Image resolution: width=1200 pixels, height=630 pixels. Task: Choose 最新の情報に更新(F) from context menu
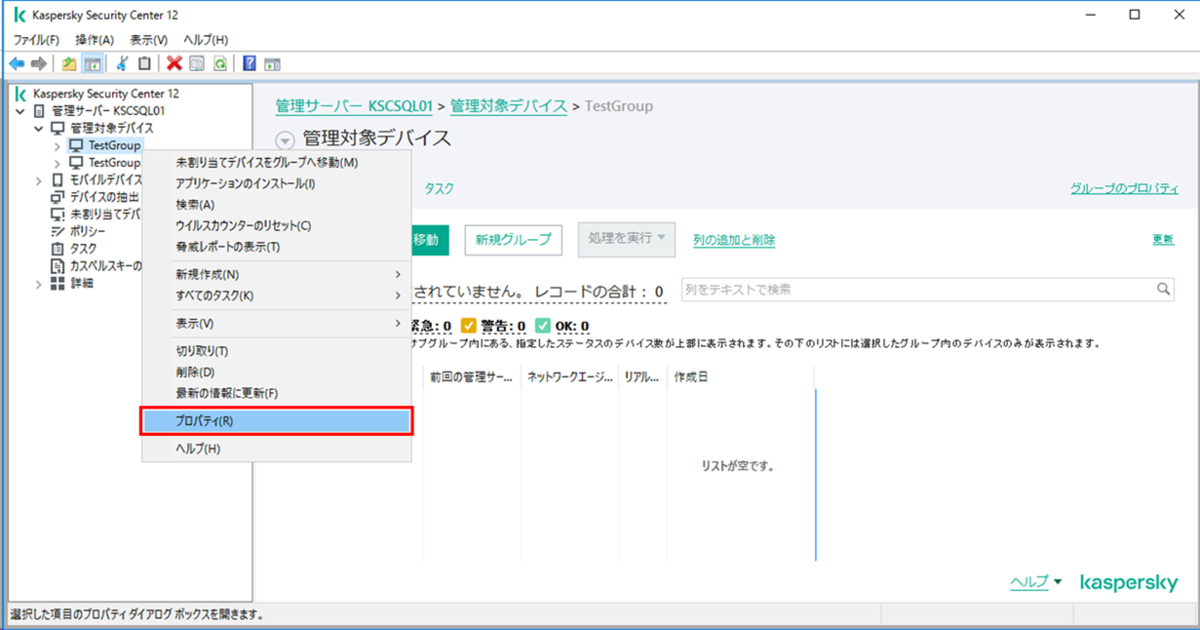(275, 393)
